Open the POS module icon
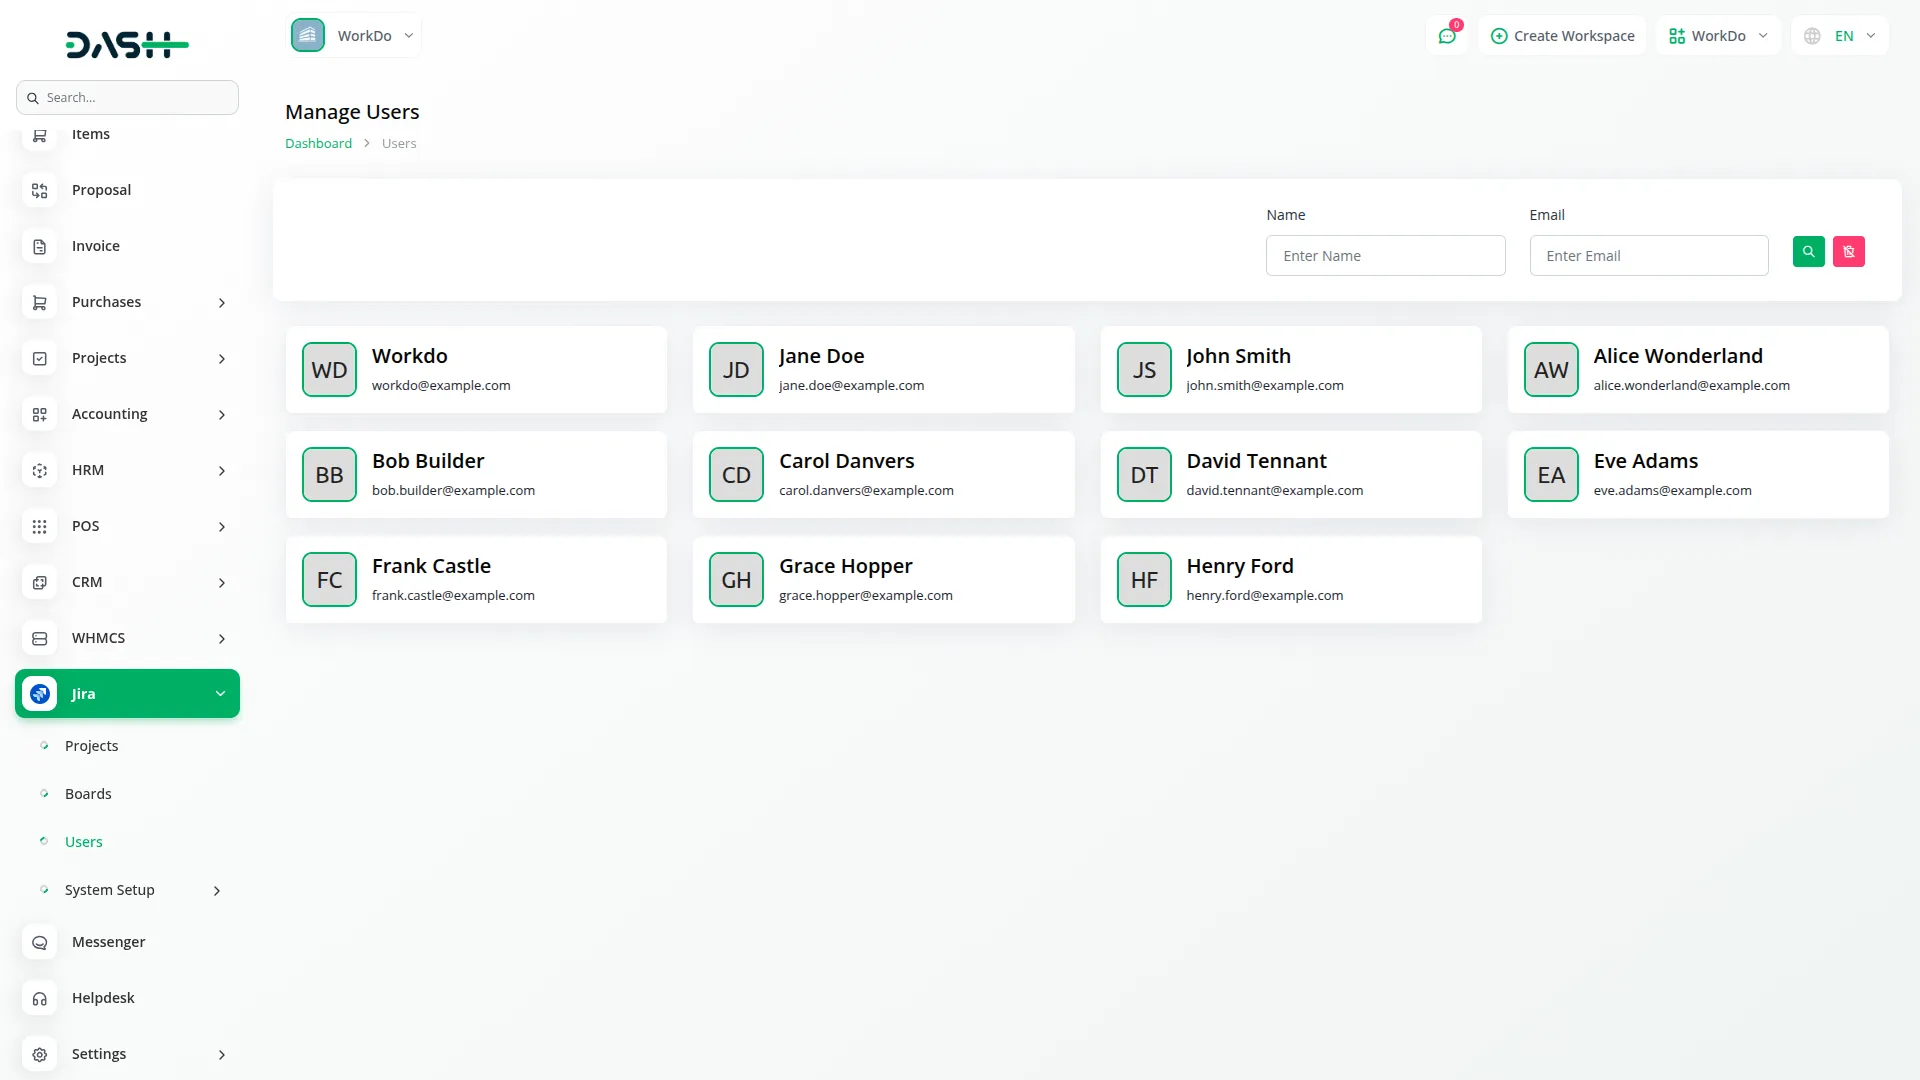This screenshot has height=1080, width=1920. pyautogui.click(x=40, y=526)
